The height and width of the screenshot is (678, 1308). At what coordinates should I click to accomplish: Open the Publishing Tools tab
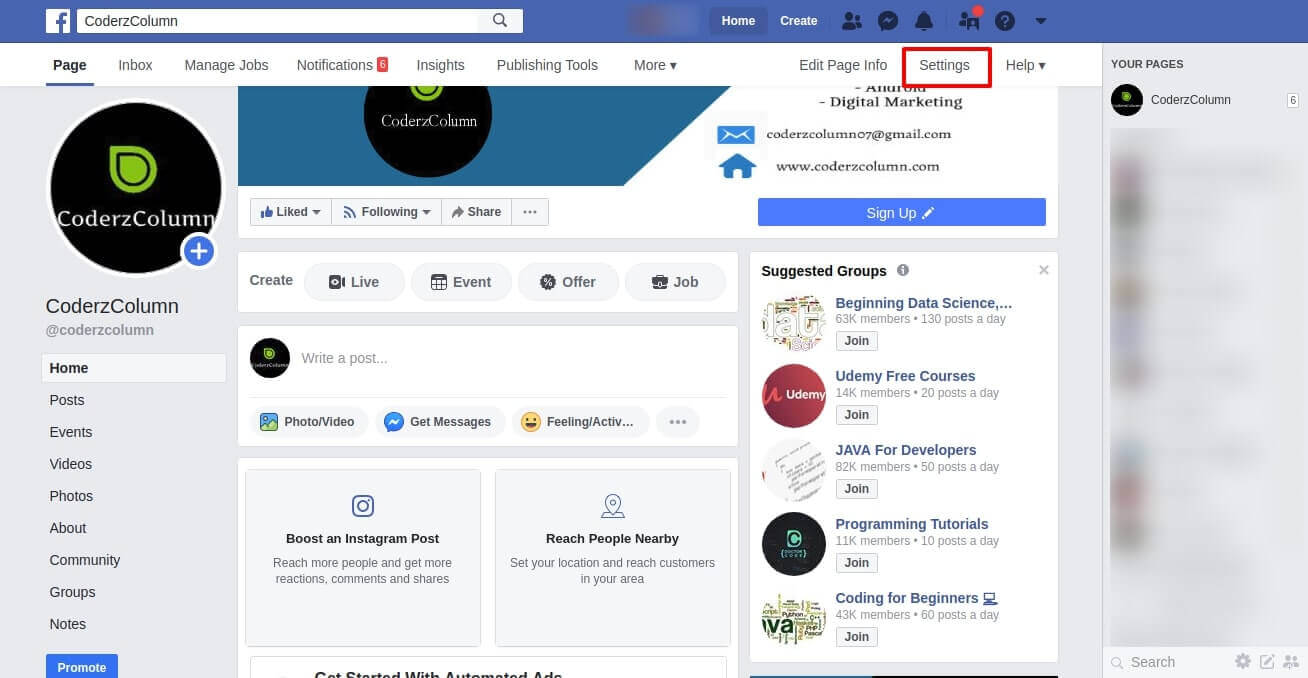[x=547, y=65]
